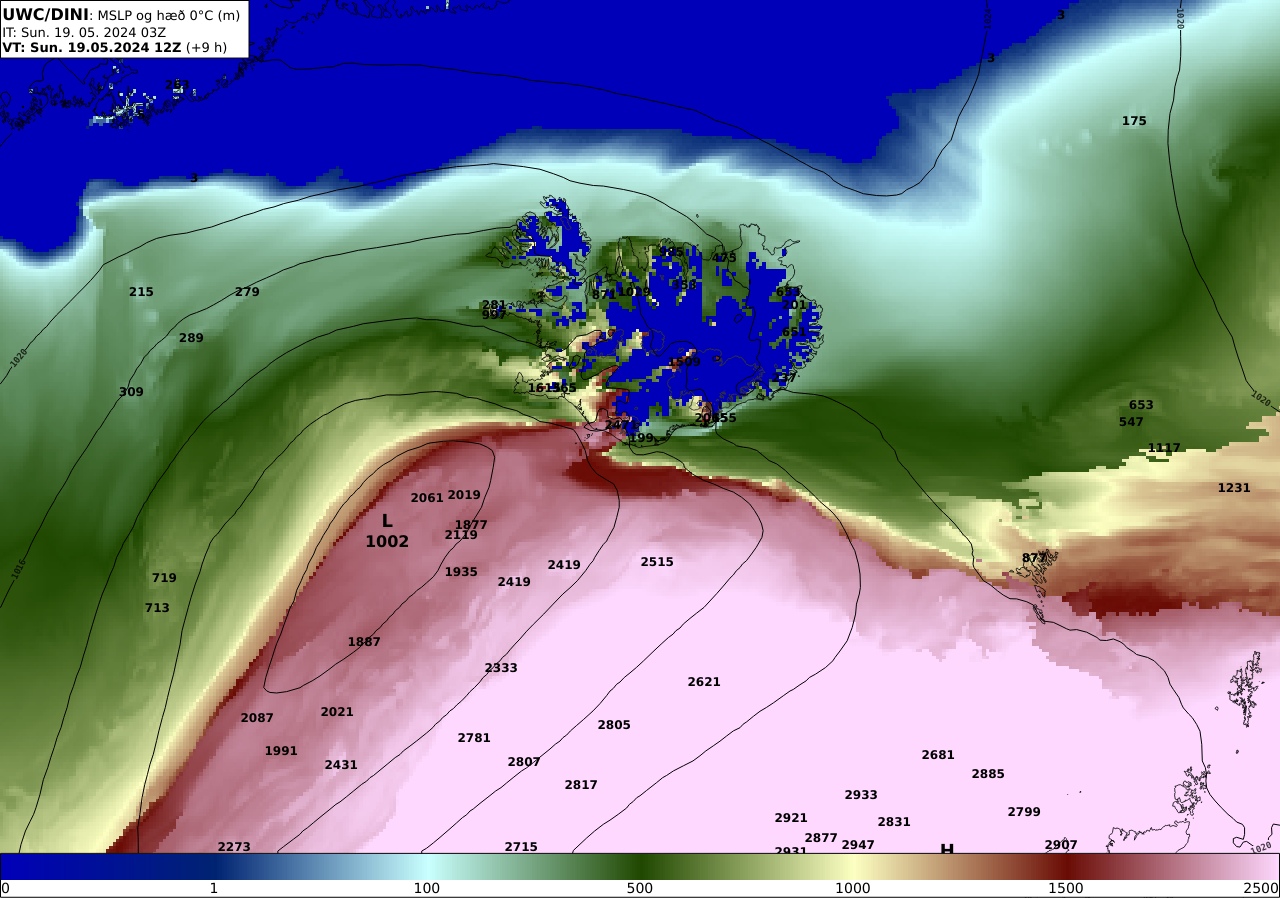Click the height value 2907
Screen dimensions: 1280x898
pos(1061,845)
